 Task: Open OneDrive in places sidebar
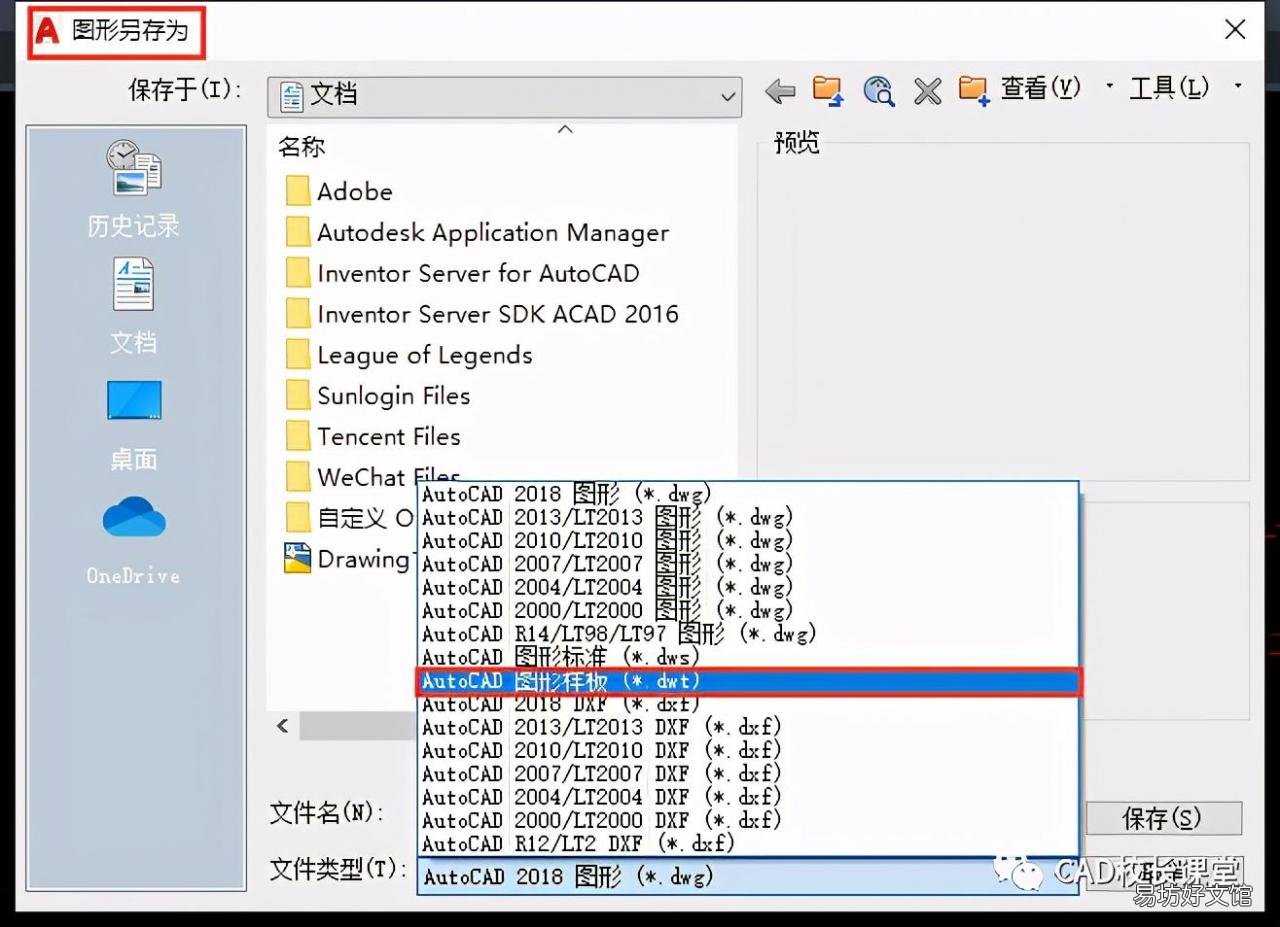coord(134,540)
